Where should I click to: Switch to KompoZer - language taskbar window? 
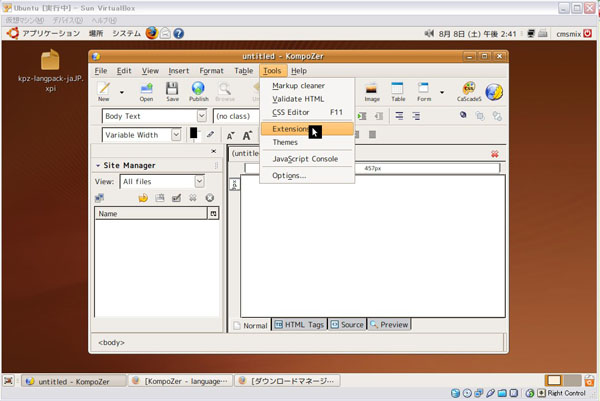click(x=181, y=381)
